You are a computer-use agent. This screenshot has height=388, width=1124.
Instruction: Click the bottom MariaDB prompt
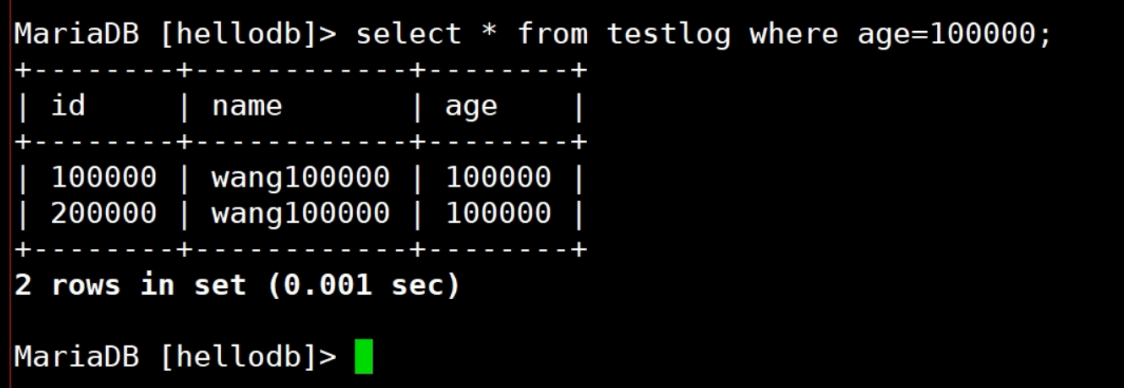(175, 356)
